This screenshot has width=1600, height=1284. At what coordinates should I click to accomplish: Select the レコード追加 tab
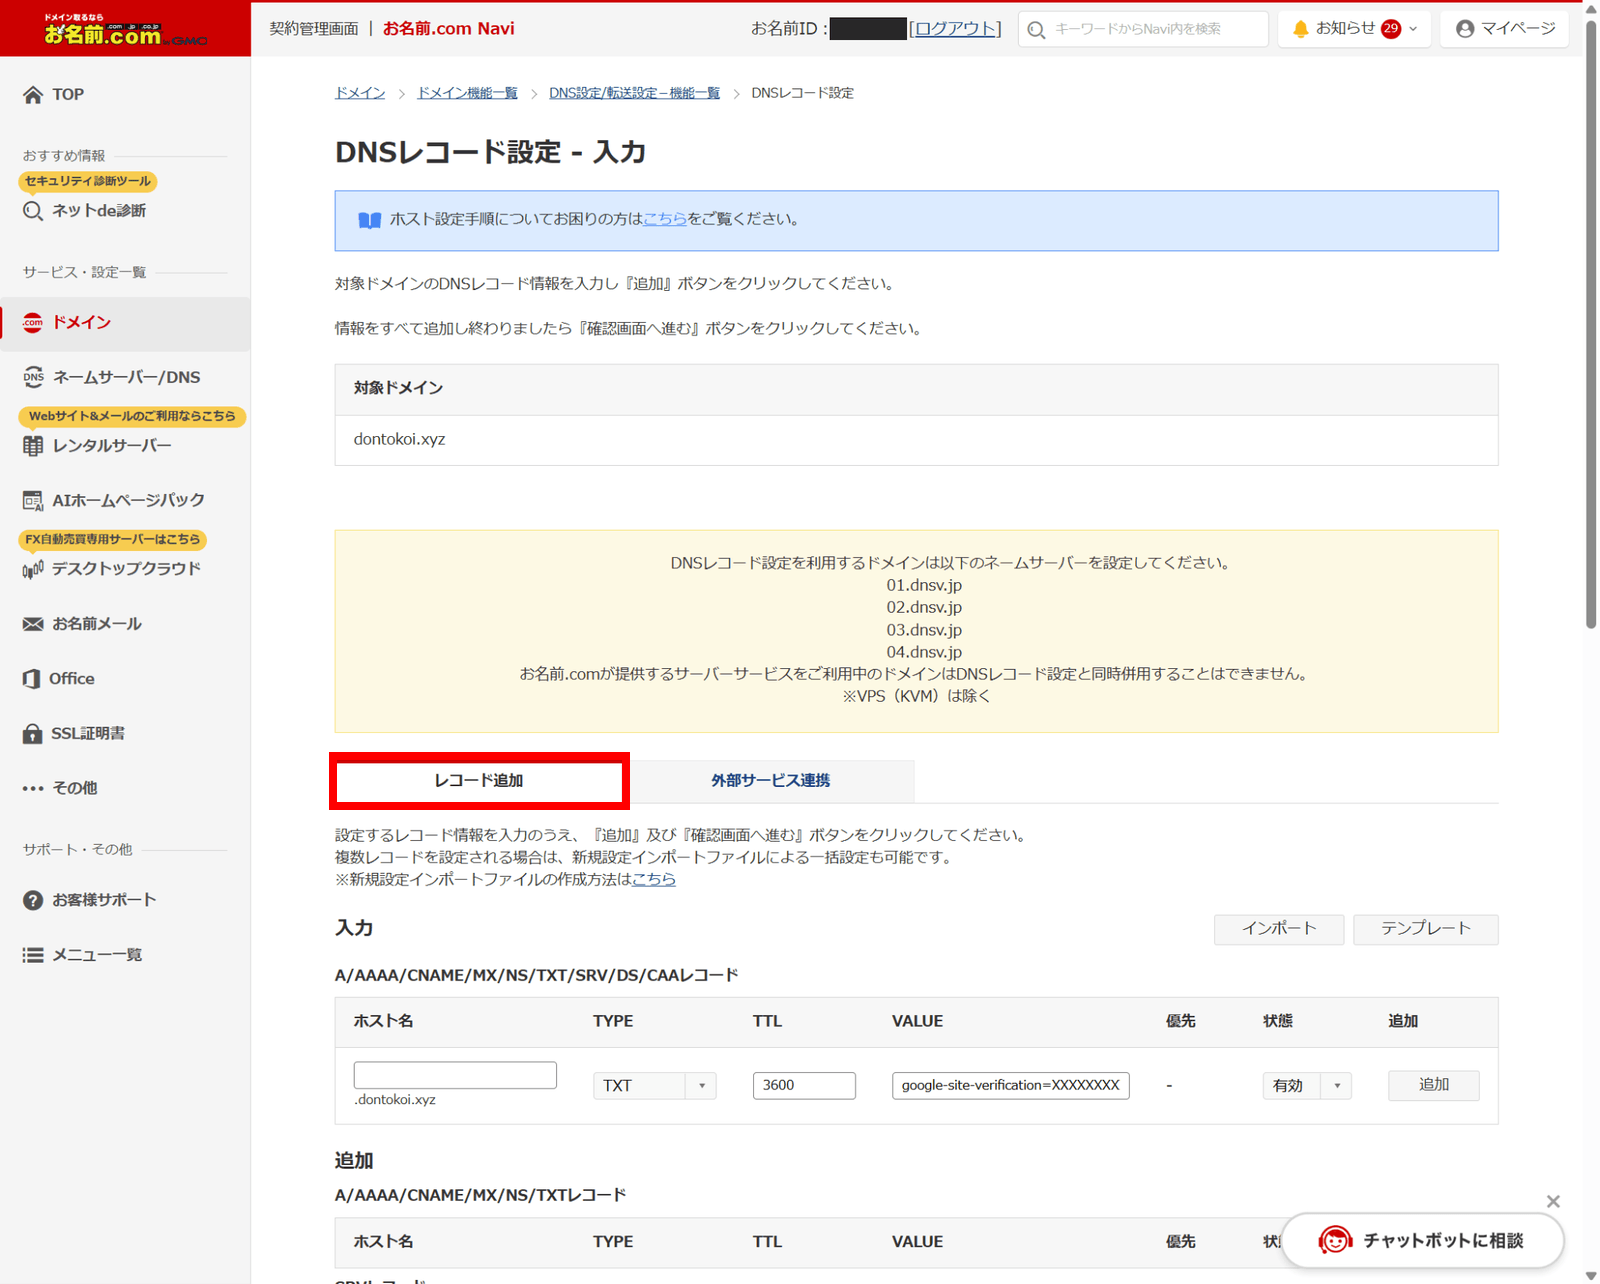(x=479, y=780)
